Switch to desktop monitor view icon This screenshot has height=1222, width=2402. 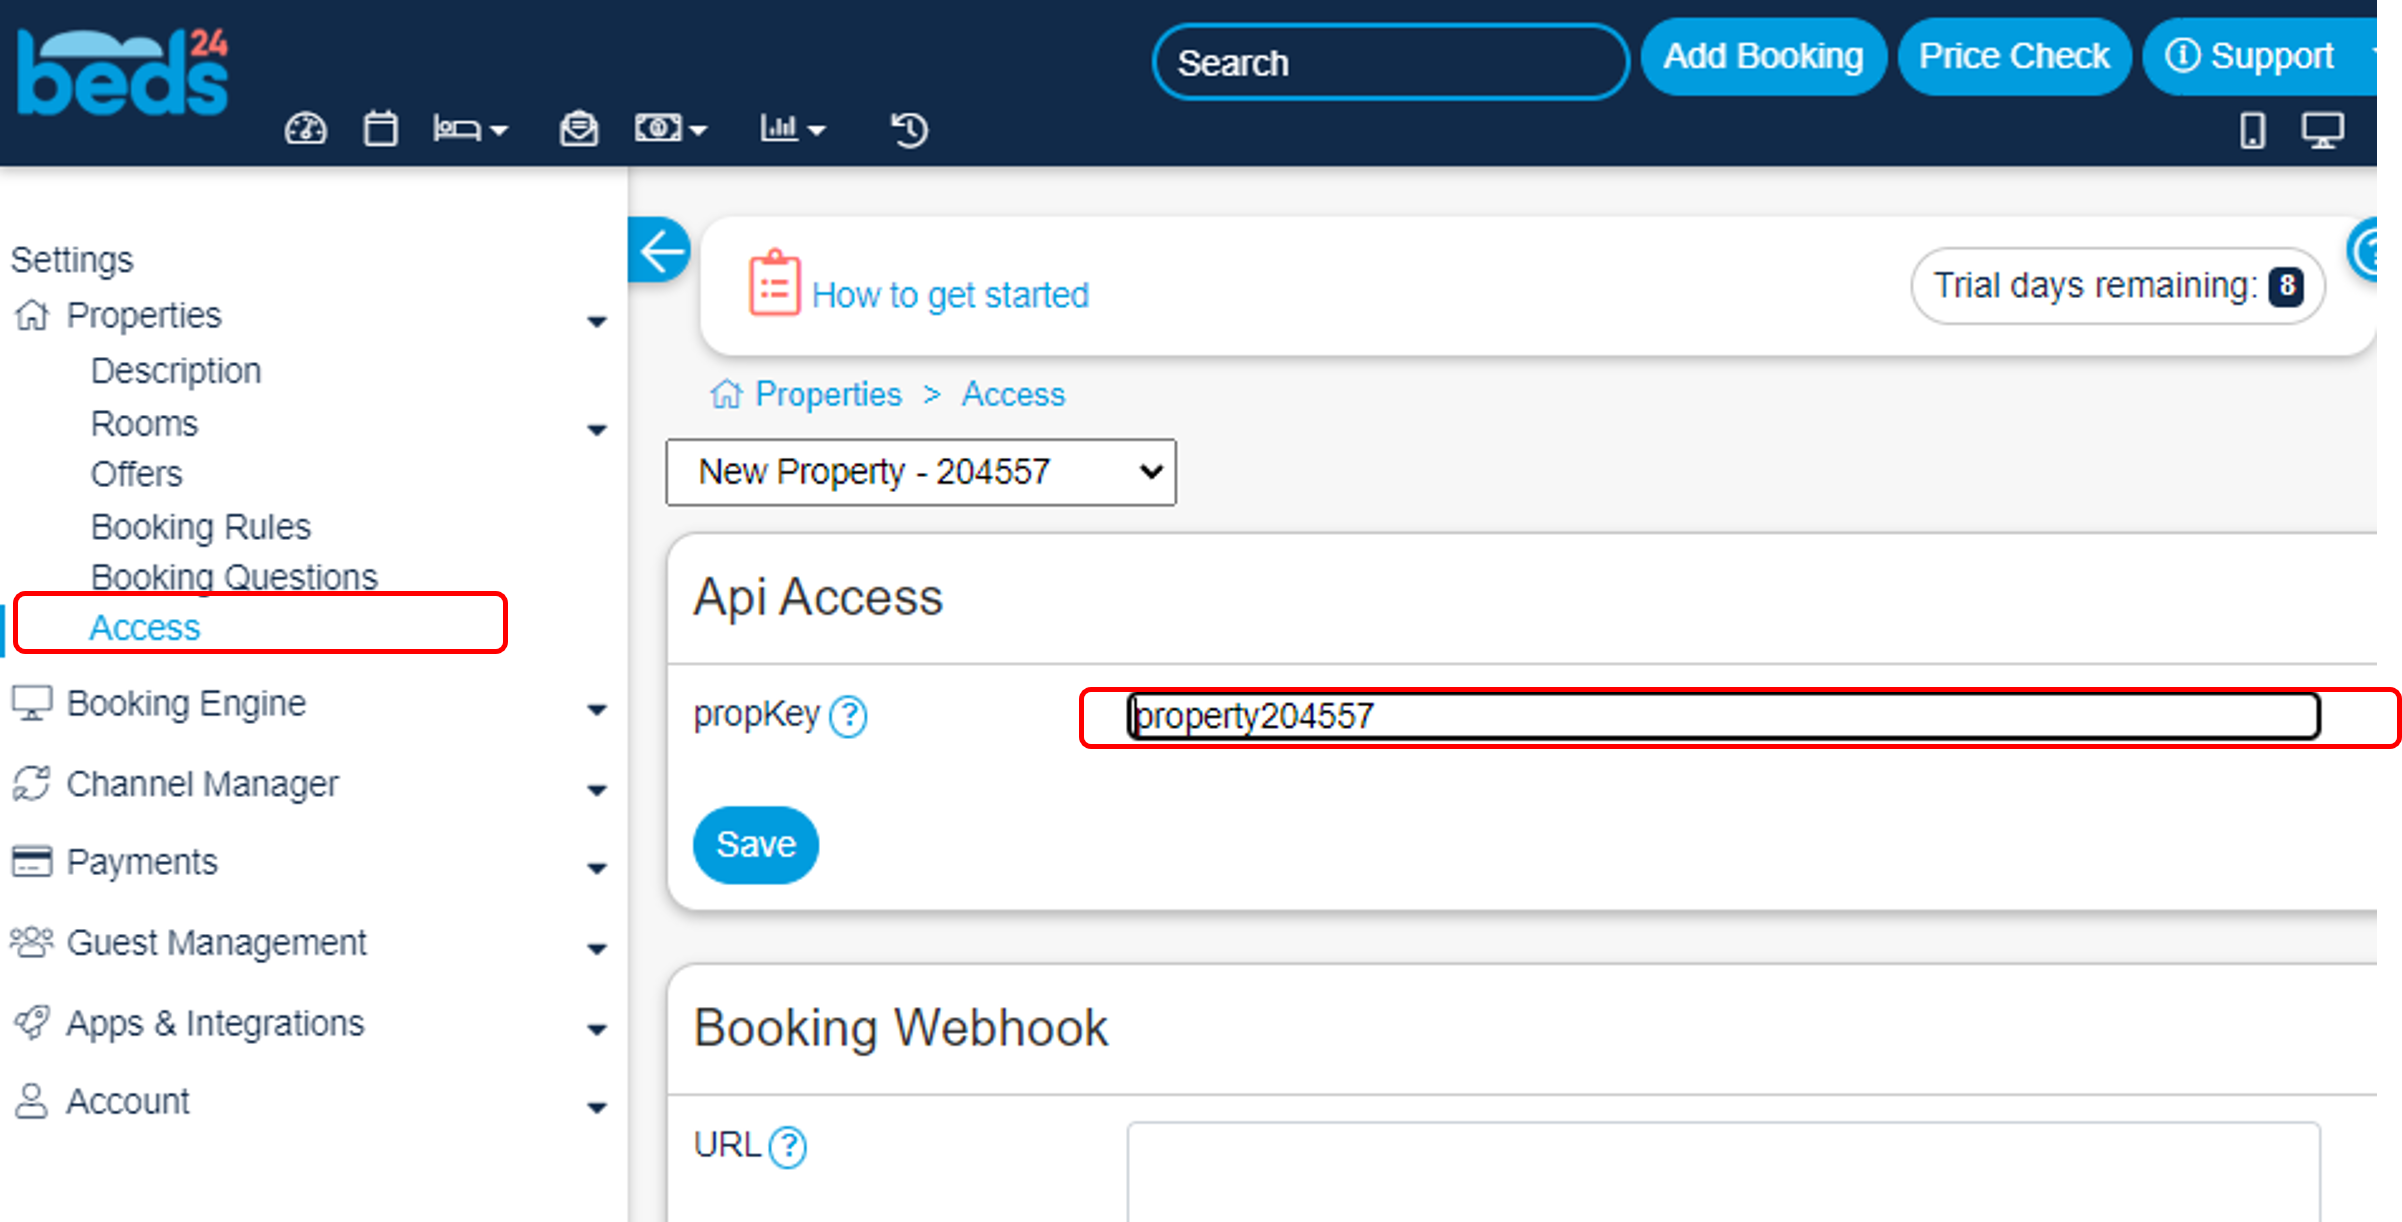pyautogui.click(x=2322, y=130)
